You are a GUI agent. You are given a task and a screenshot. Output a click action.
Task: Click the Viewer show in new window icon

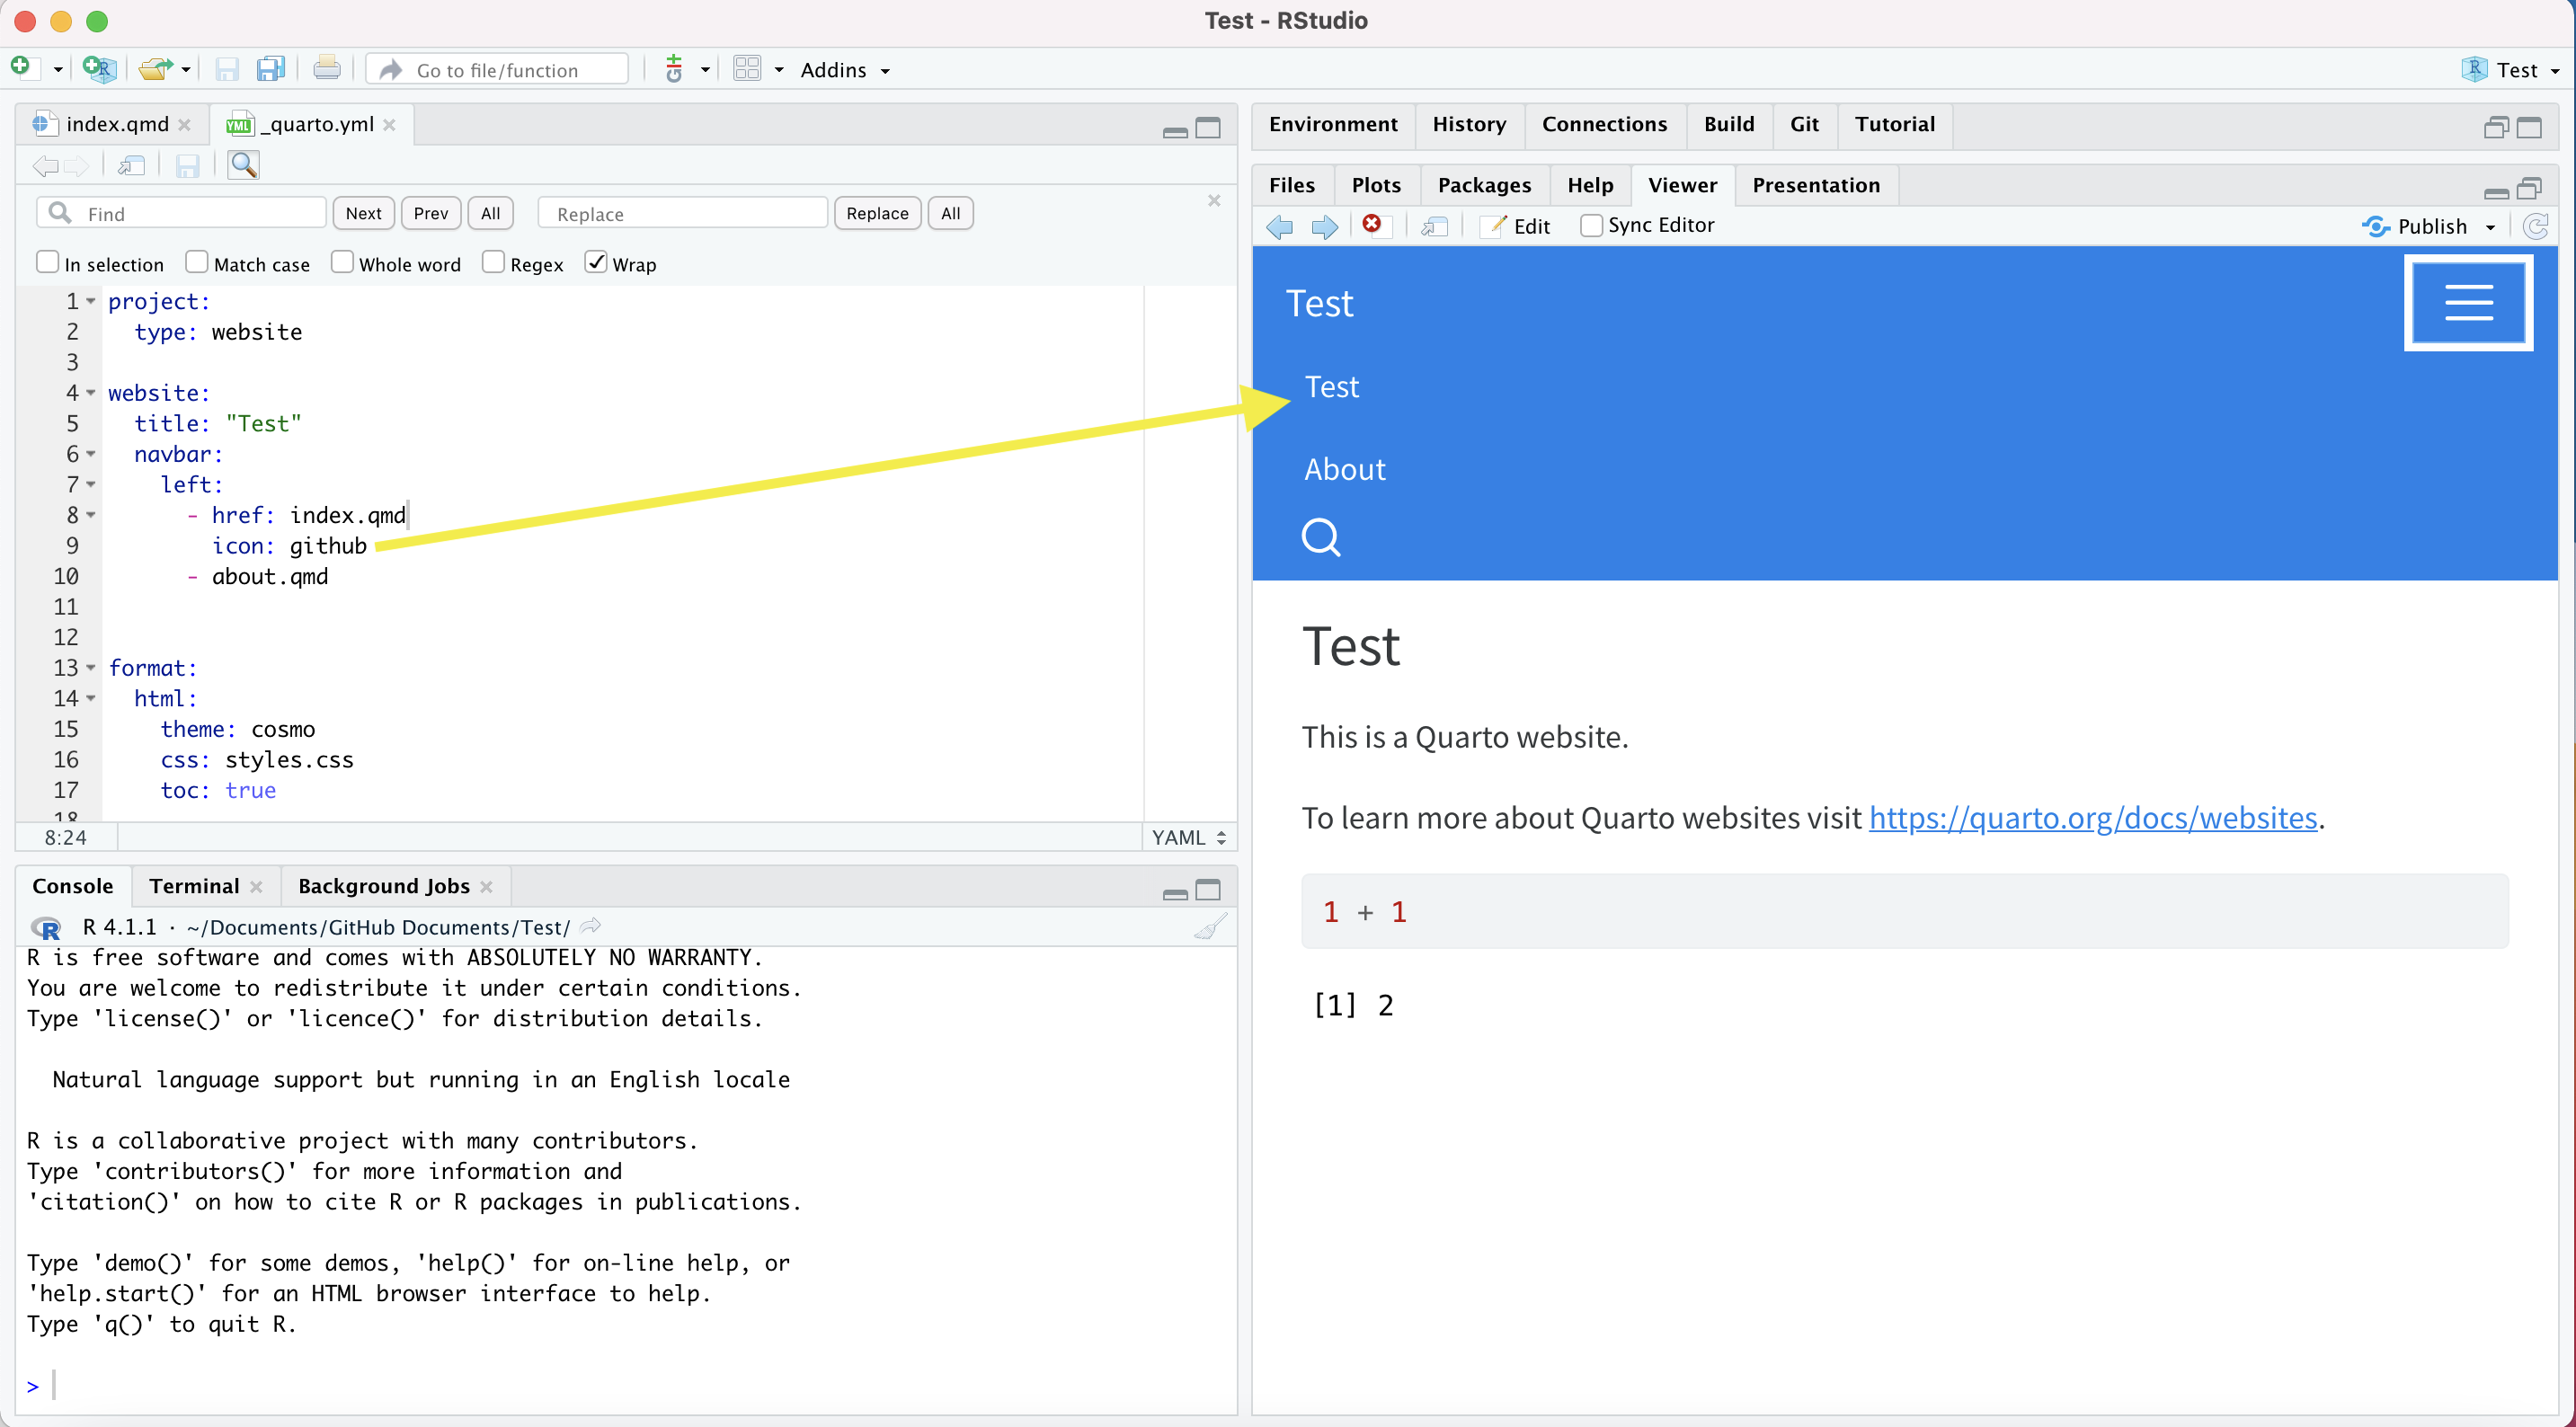(1435, 226)
